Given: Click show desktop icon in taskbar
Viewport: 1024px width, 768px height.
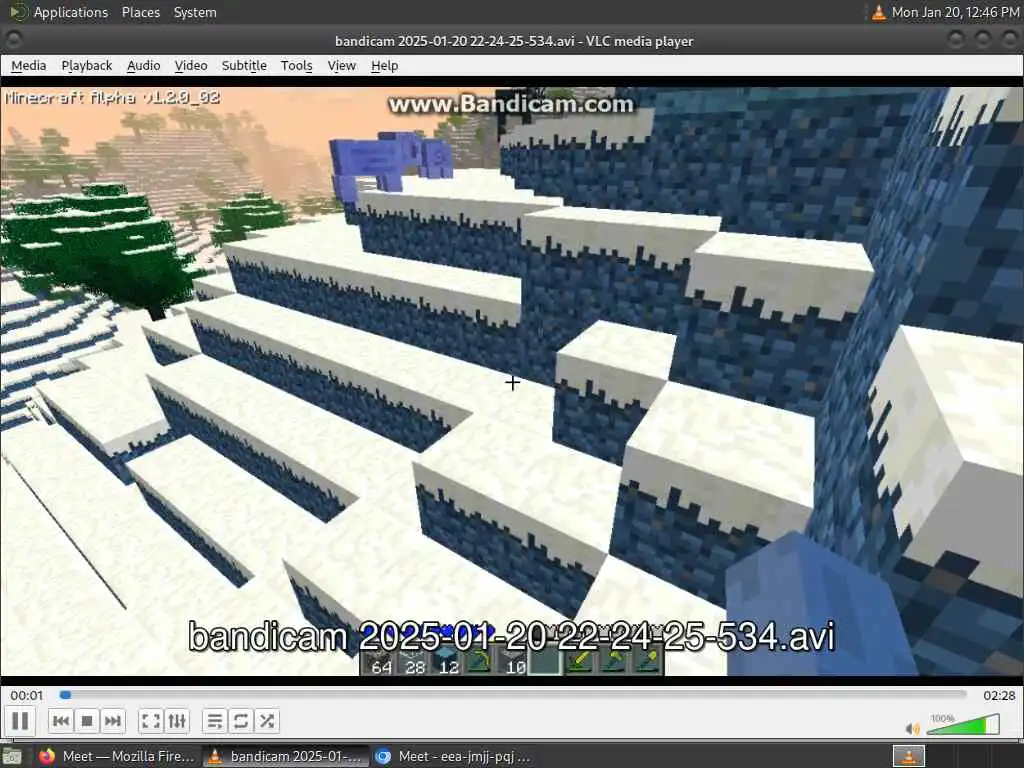Looking at the screenshot, I should [x=12, y=757].
